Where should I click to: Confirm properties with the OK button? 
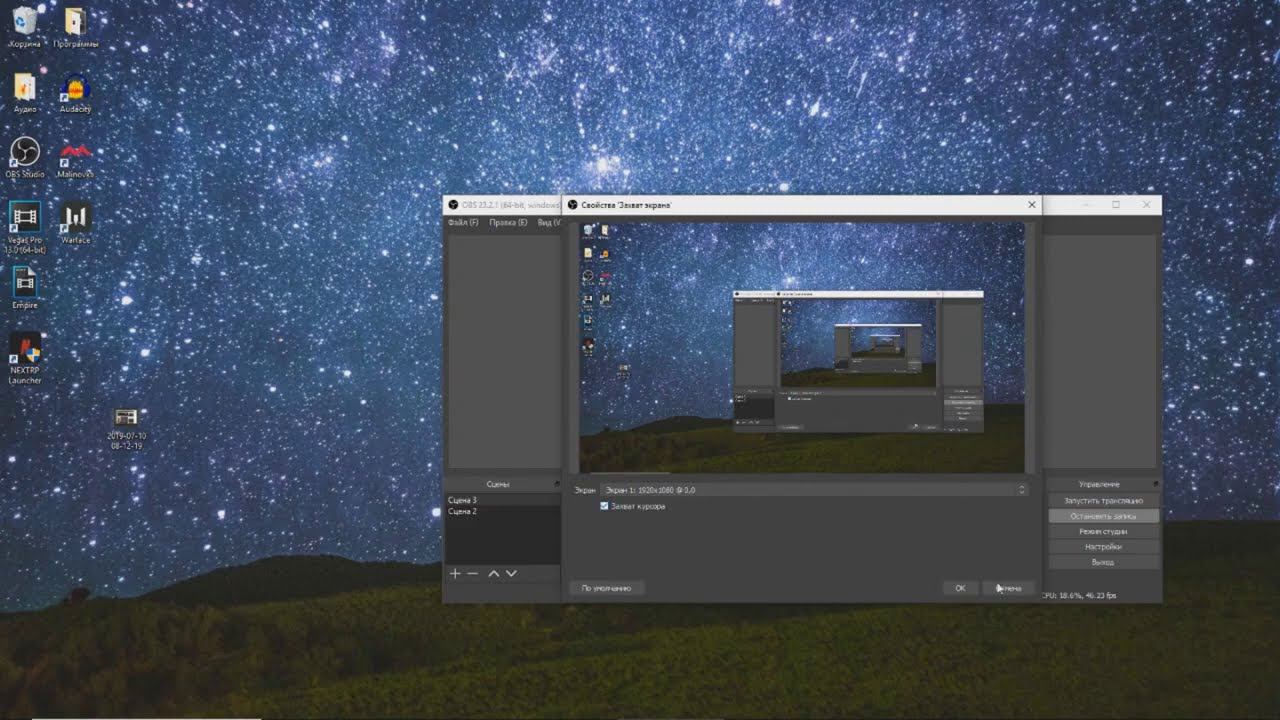pos(960,588)
